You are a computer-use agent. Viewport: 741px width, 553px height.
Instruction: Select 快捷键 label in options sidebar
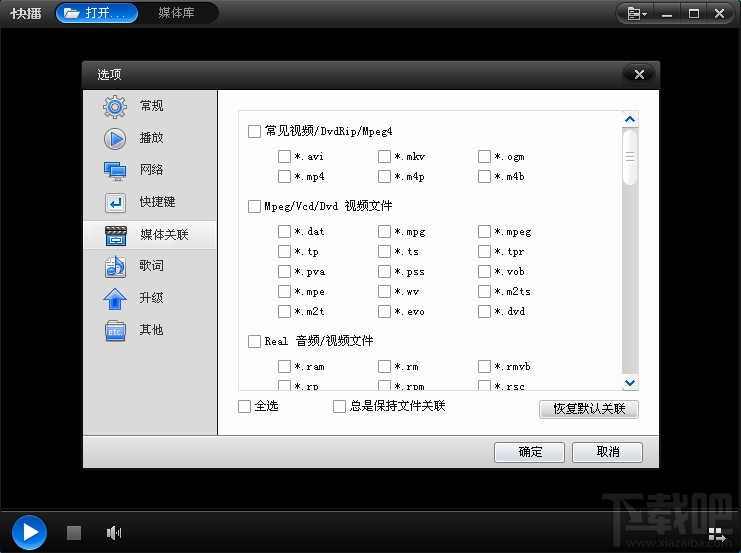[x=157, y=202]
